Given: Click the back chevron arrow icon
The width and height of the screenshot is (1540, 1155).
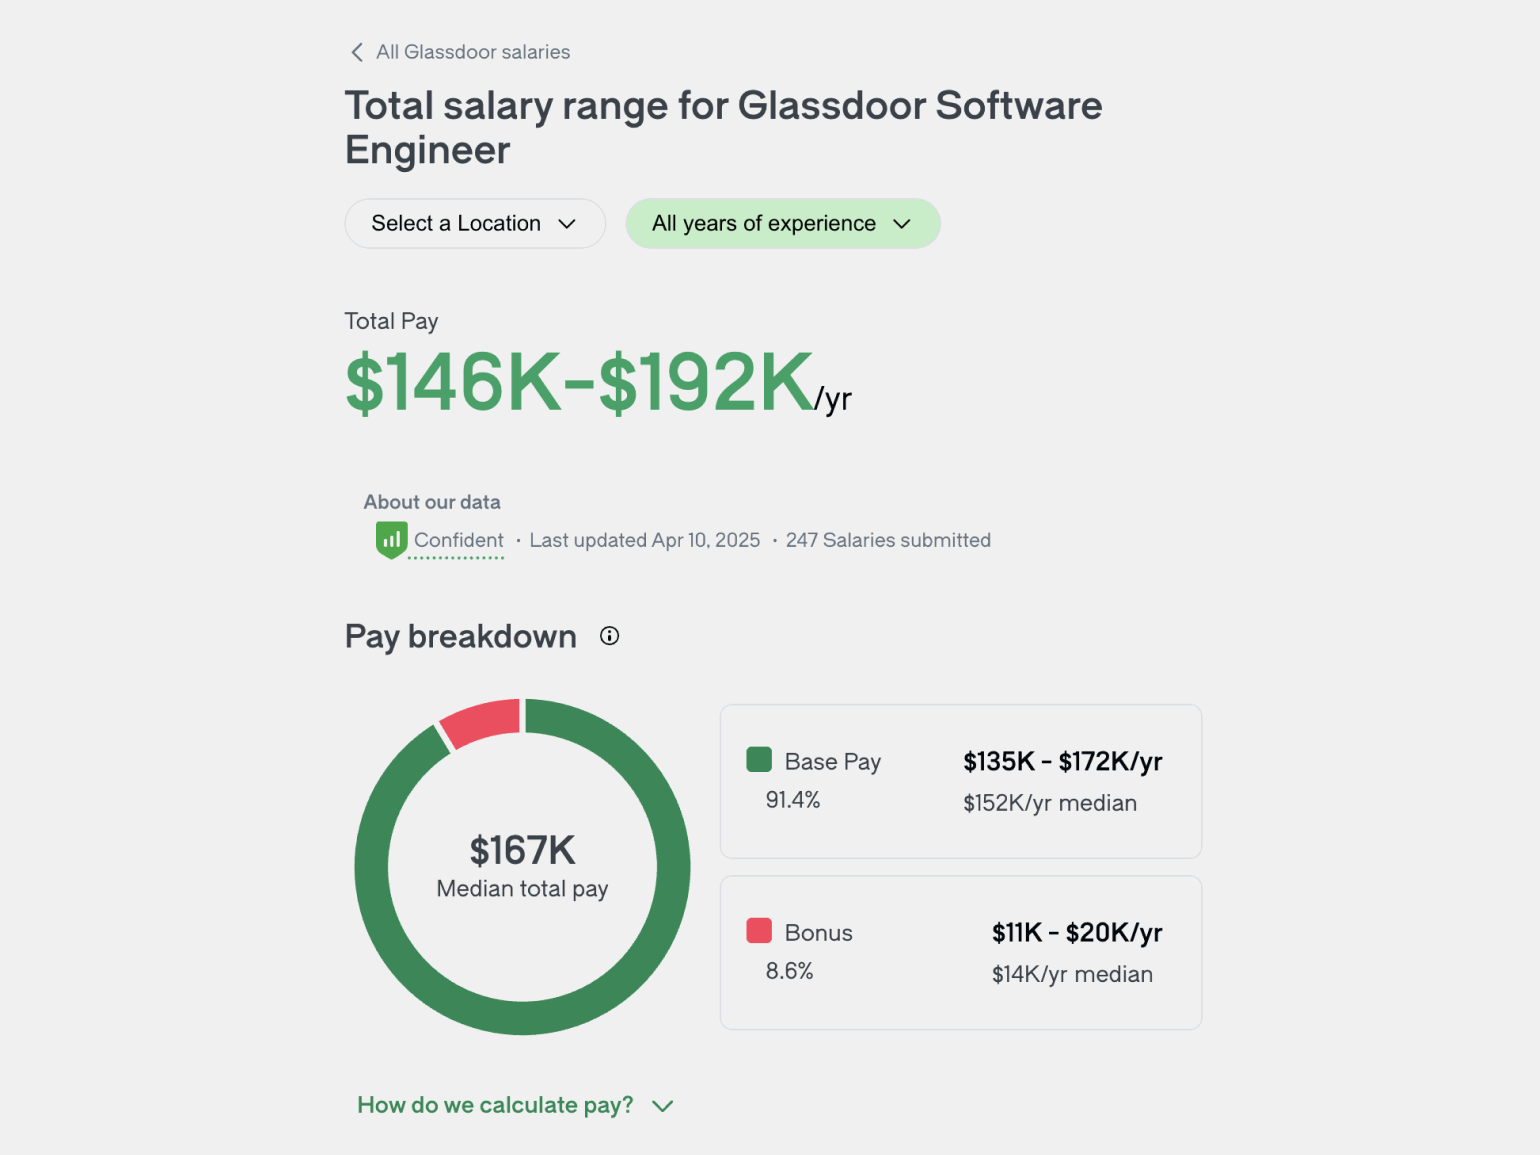Looking at the screenshot, I should point(357,52).
